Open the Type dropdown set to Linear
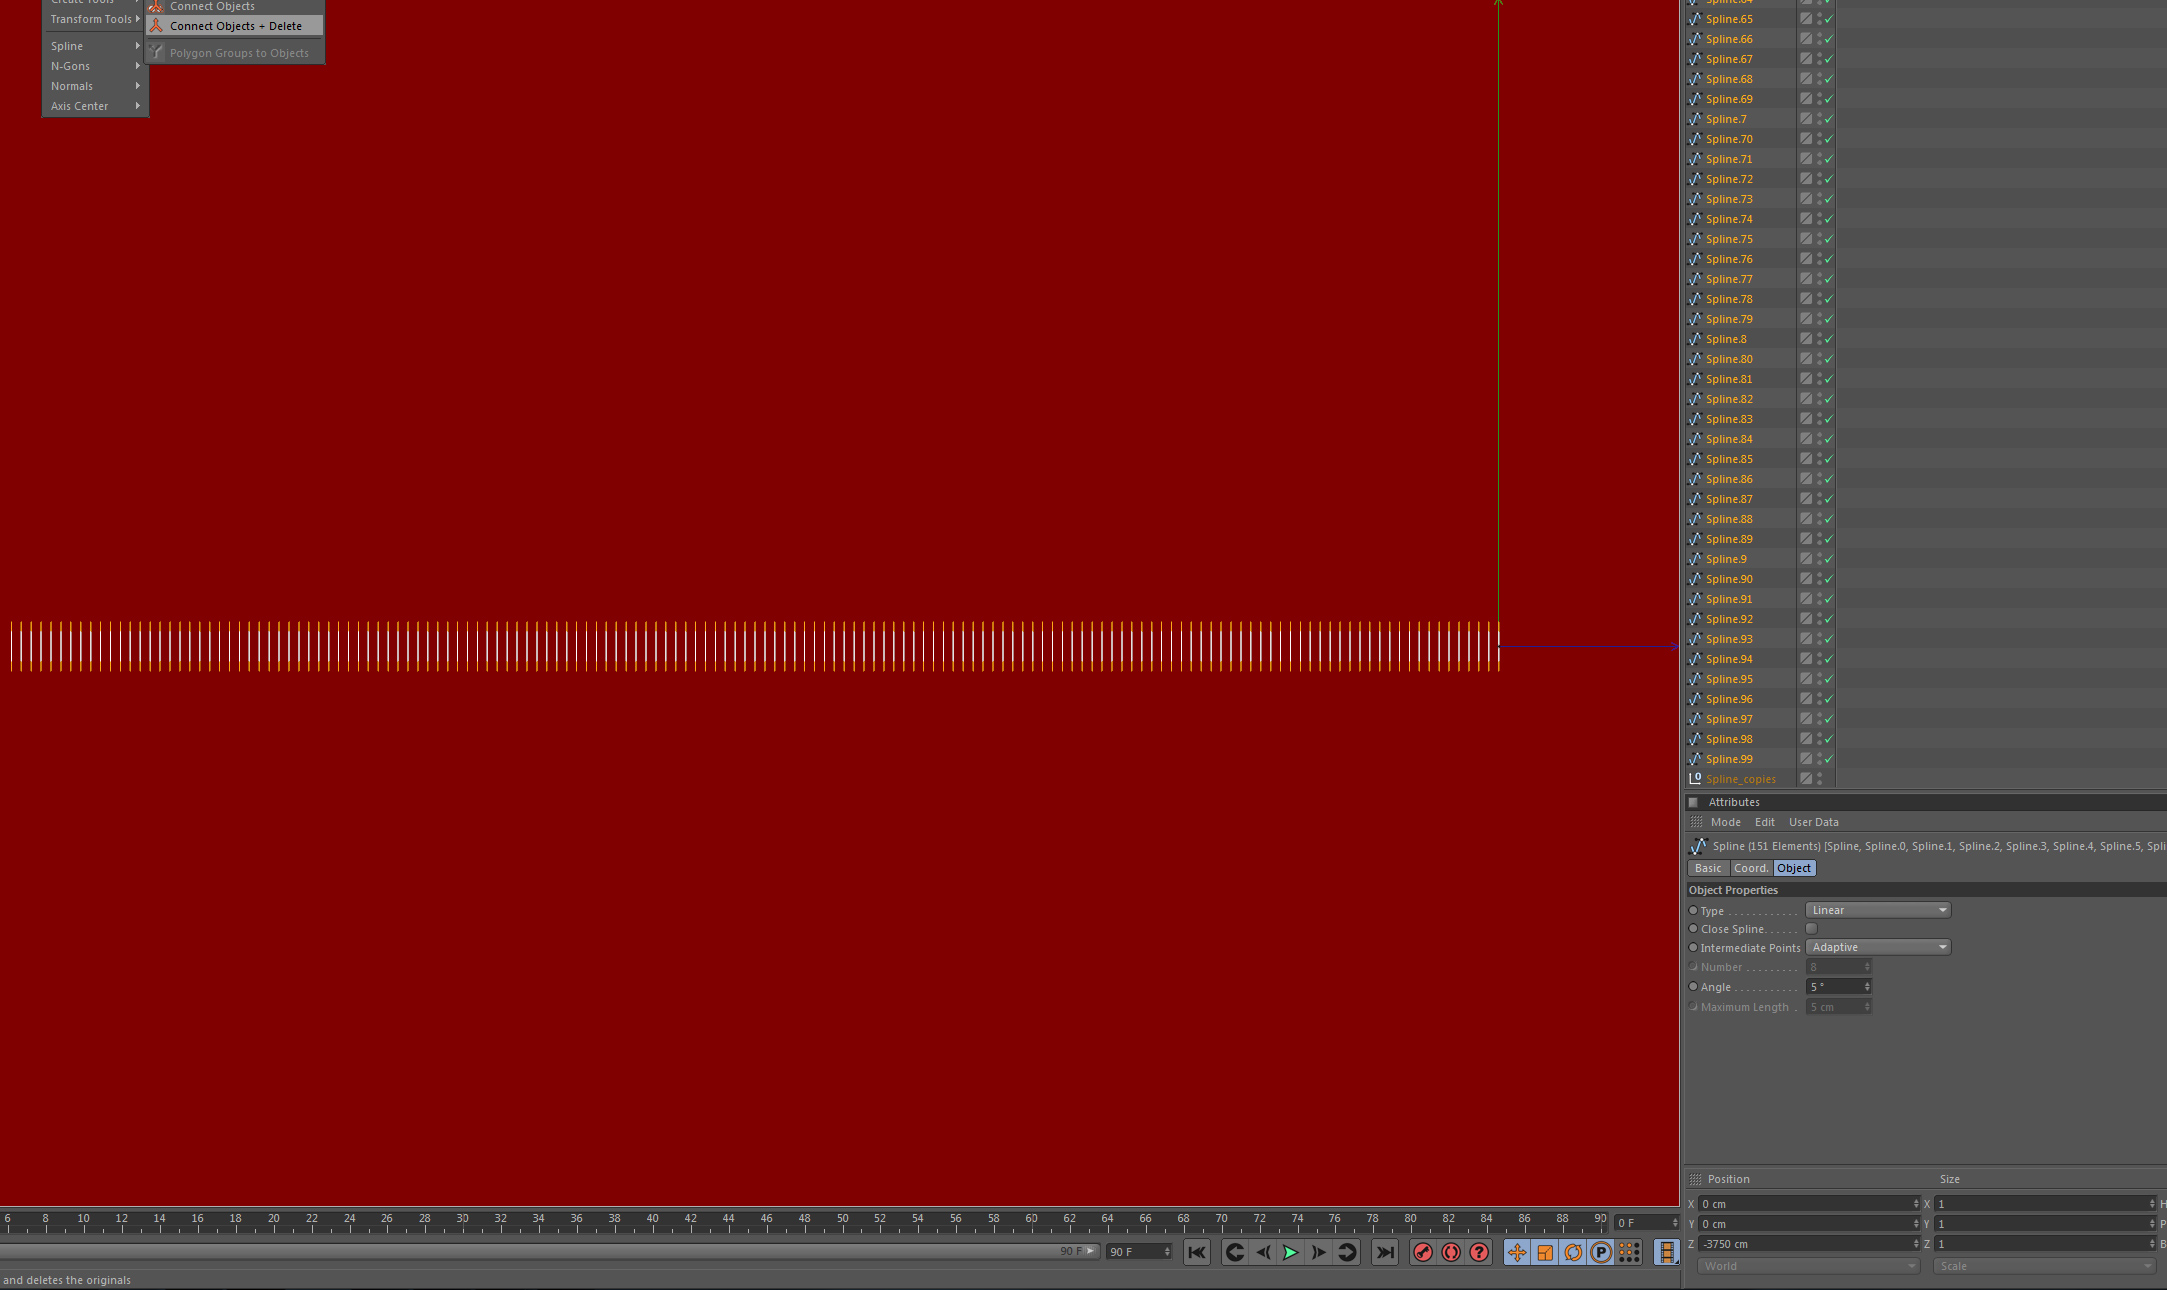This screenshot has height=1290, width=2167. [x=1877, y=910]
